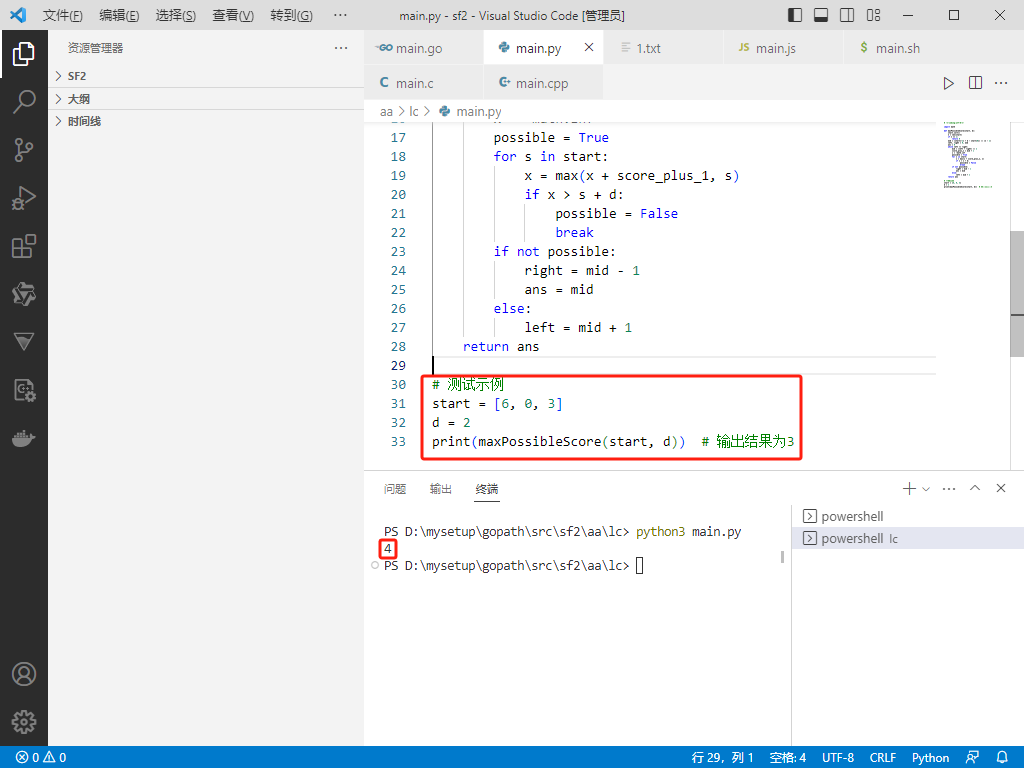1024x768 pixels.
Task: Click line number 29 in the gutter
Action: click(x=398, y=365)
